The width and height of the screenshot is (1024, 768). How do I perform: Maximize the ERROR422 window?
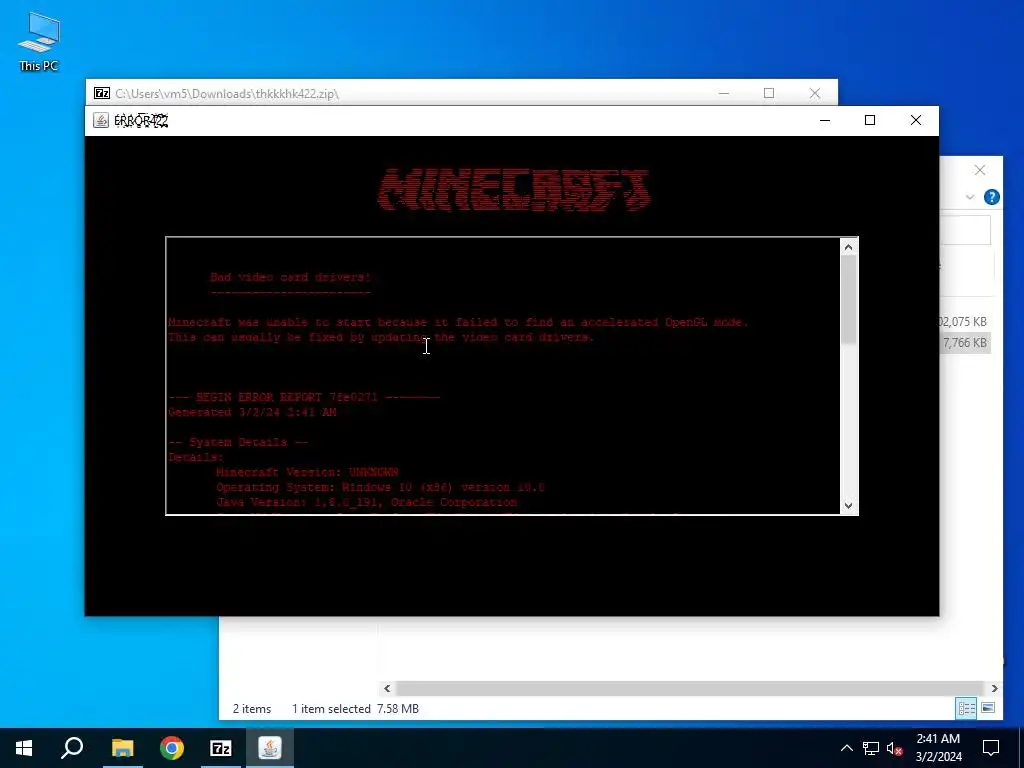point(870,120)
